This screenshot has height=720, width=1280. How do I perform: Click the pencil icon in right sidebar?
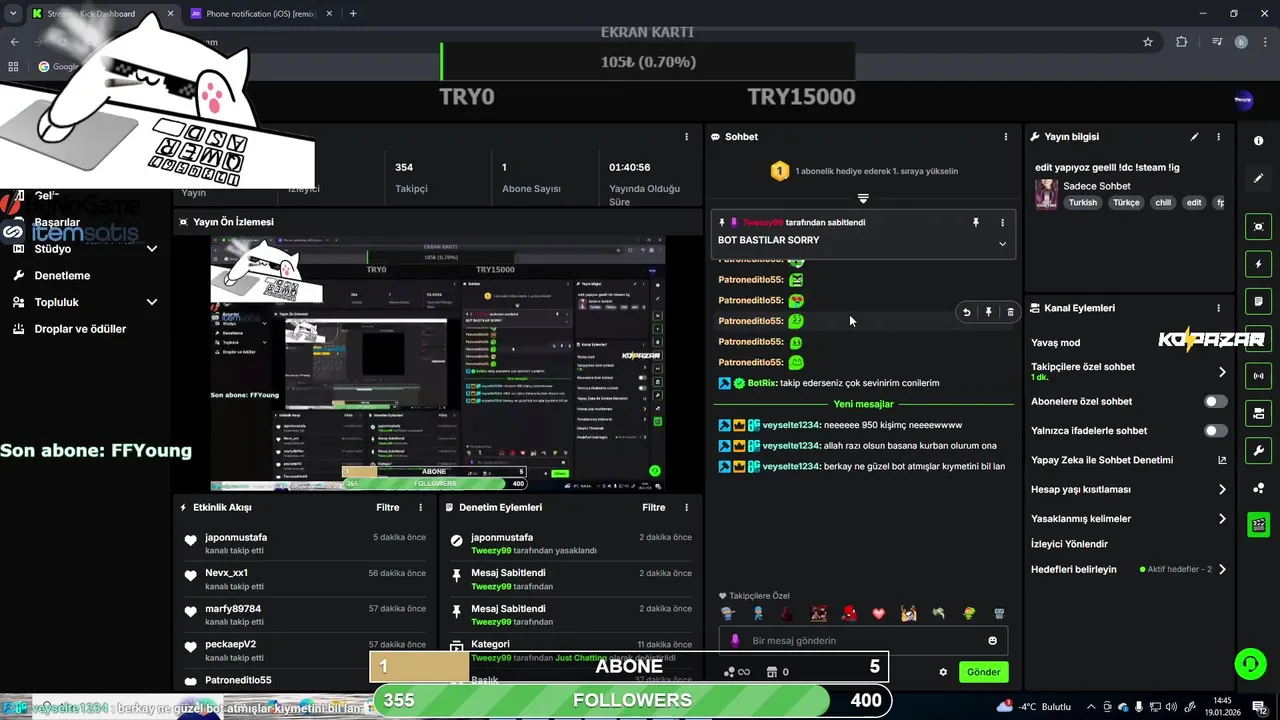(x=1259, y=178)
